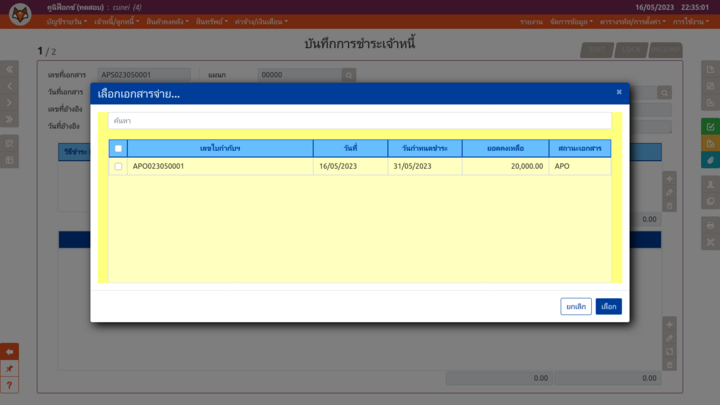Toggle the select-all checkbox in table header
Image resolution: width=720 pixels, height=405 pixels.
(118, 148)
